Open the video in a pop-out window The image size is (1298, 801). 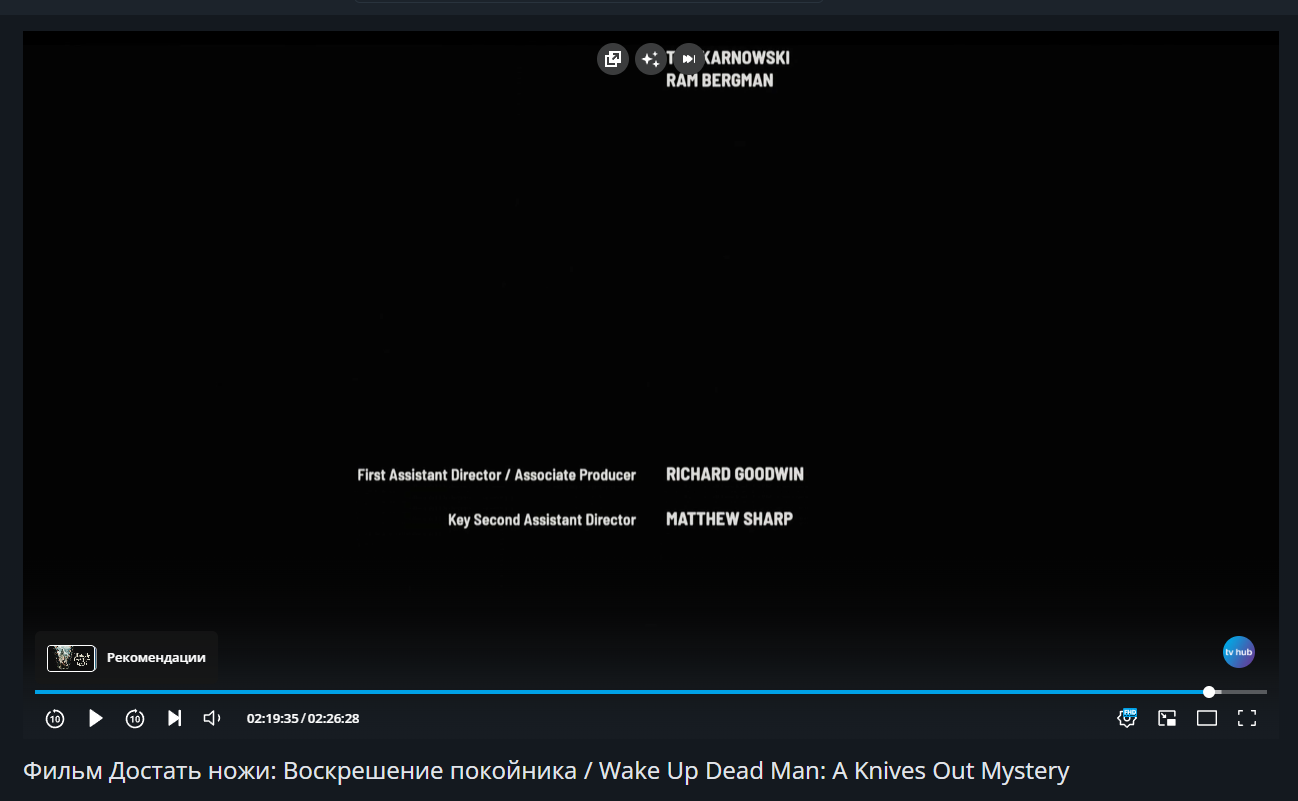(x=613, y=59)
